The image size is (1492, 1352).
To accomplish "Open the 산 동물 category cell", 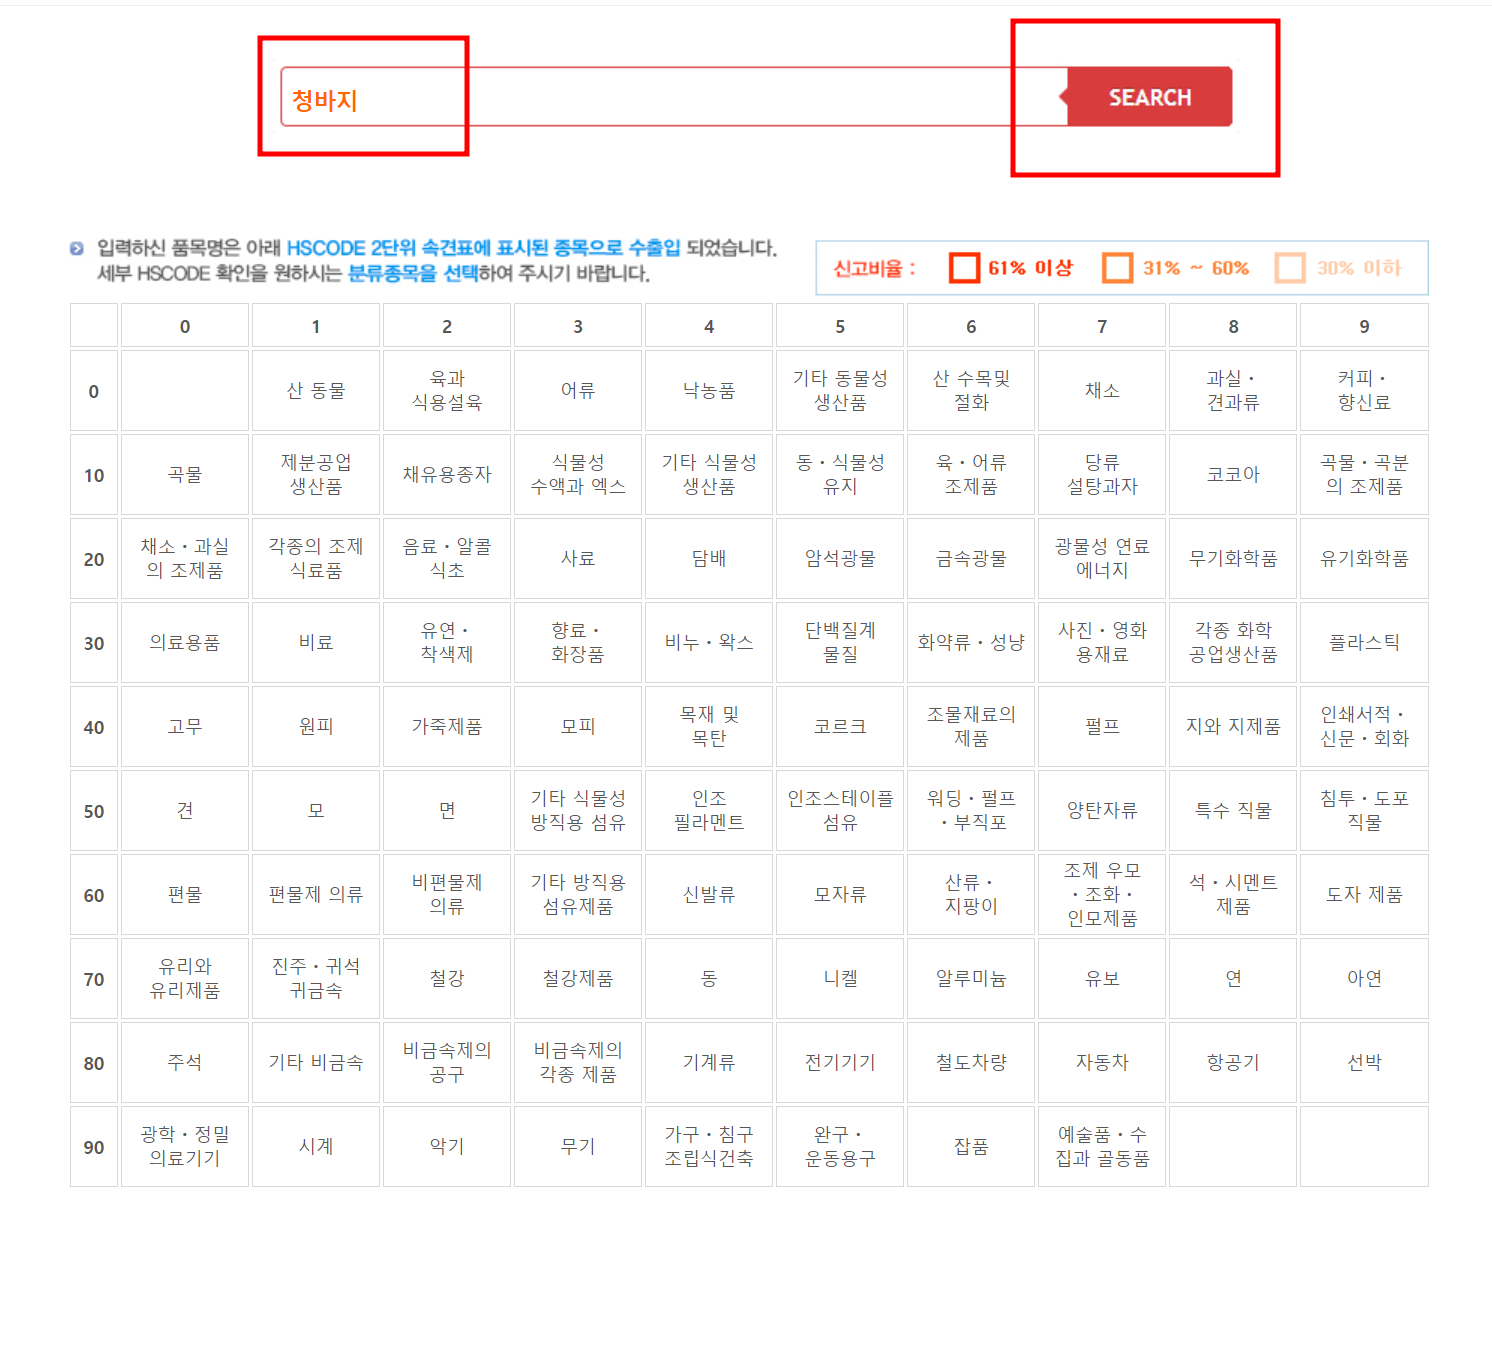I will point(316,391).
